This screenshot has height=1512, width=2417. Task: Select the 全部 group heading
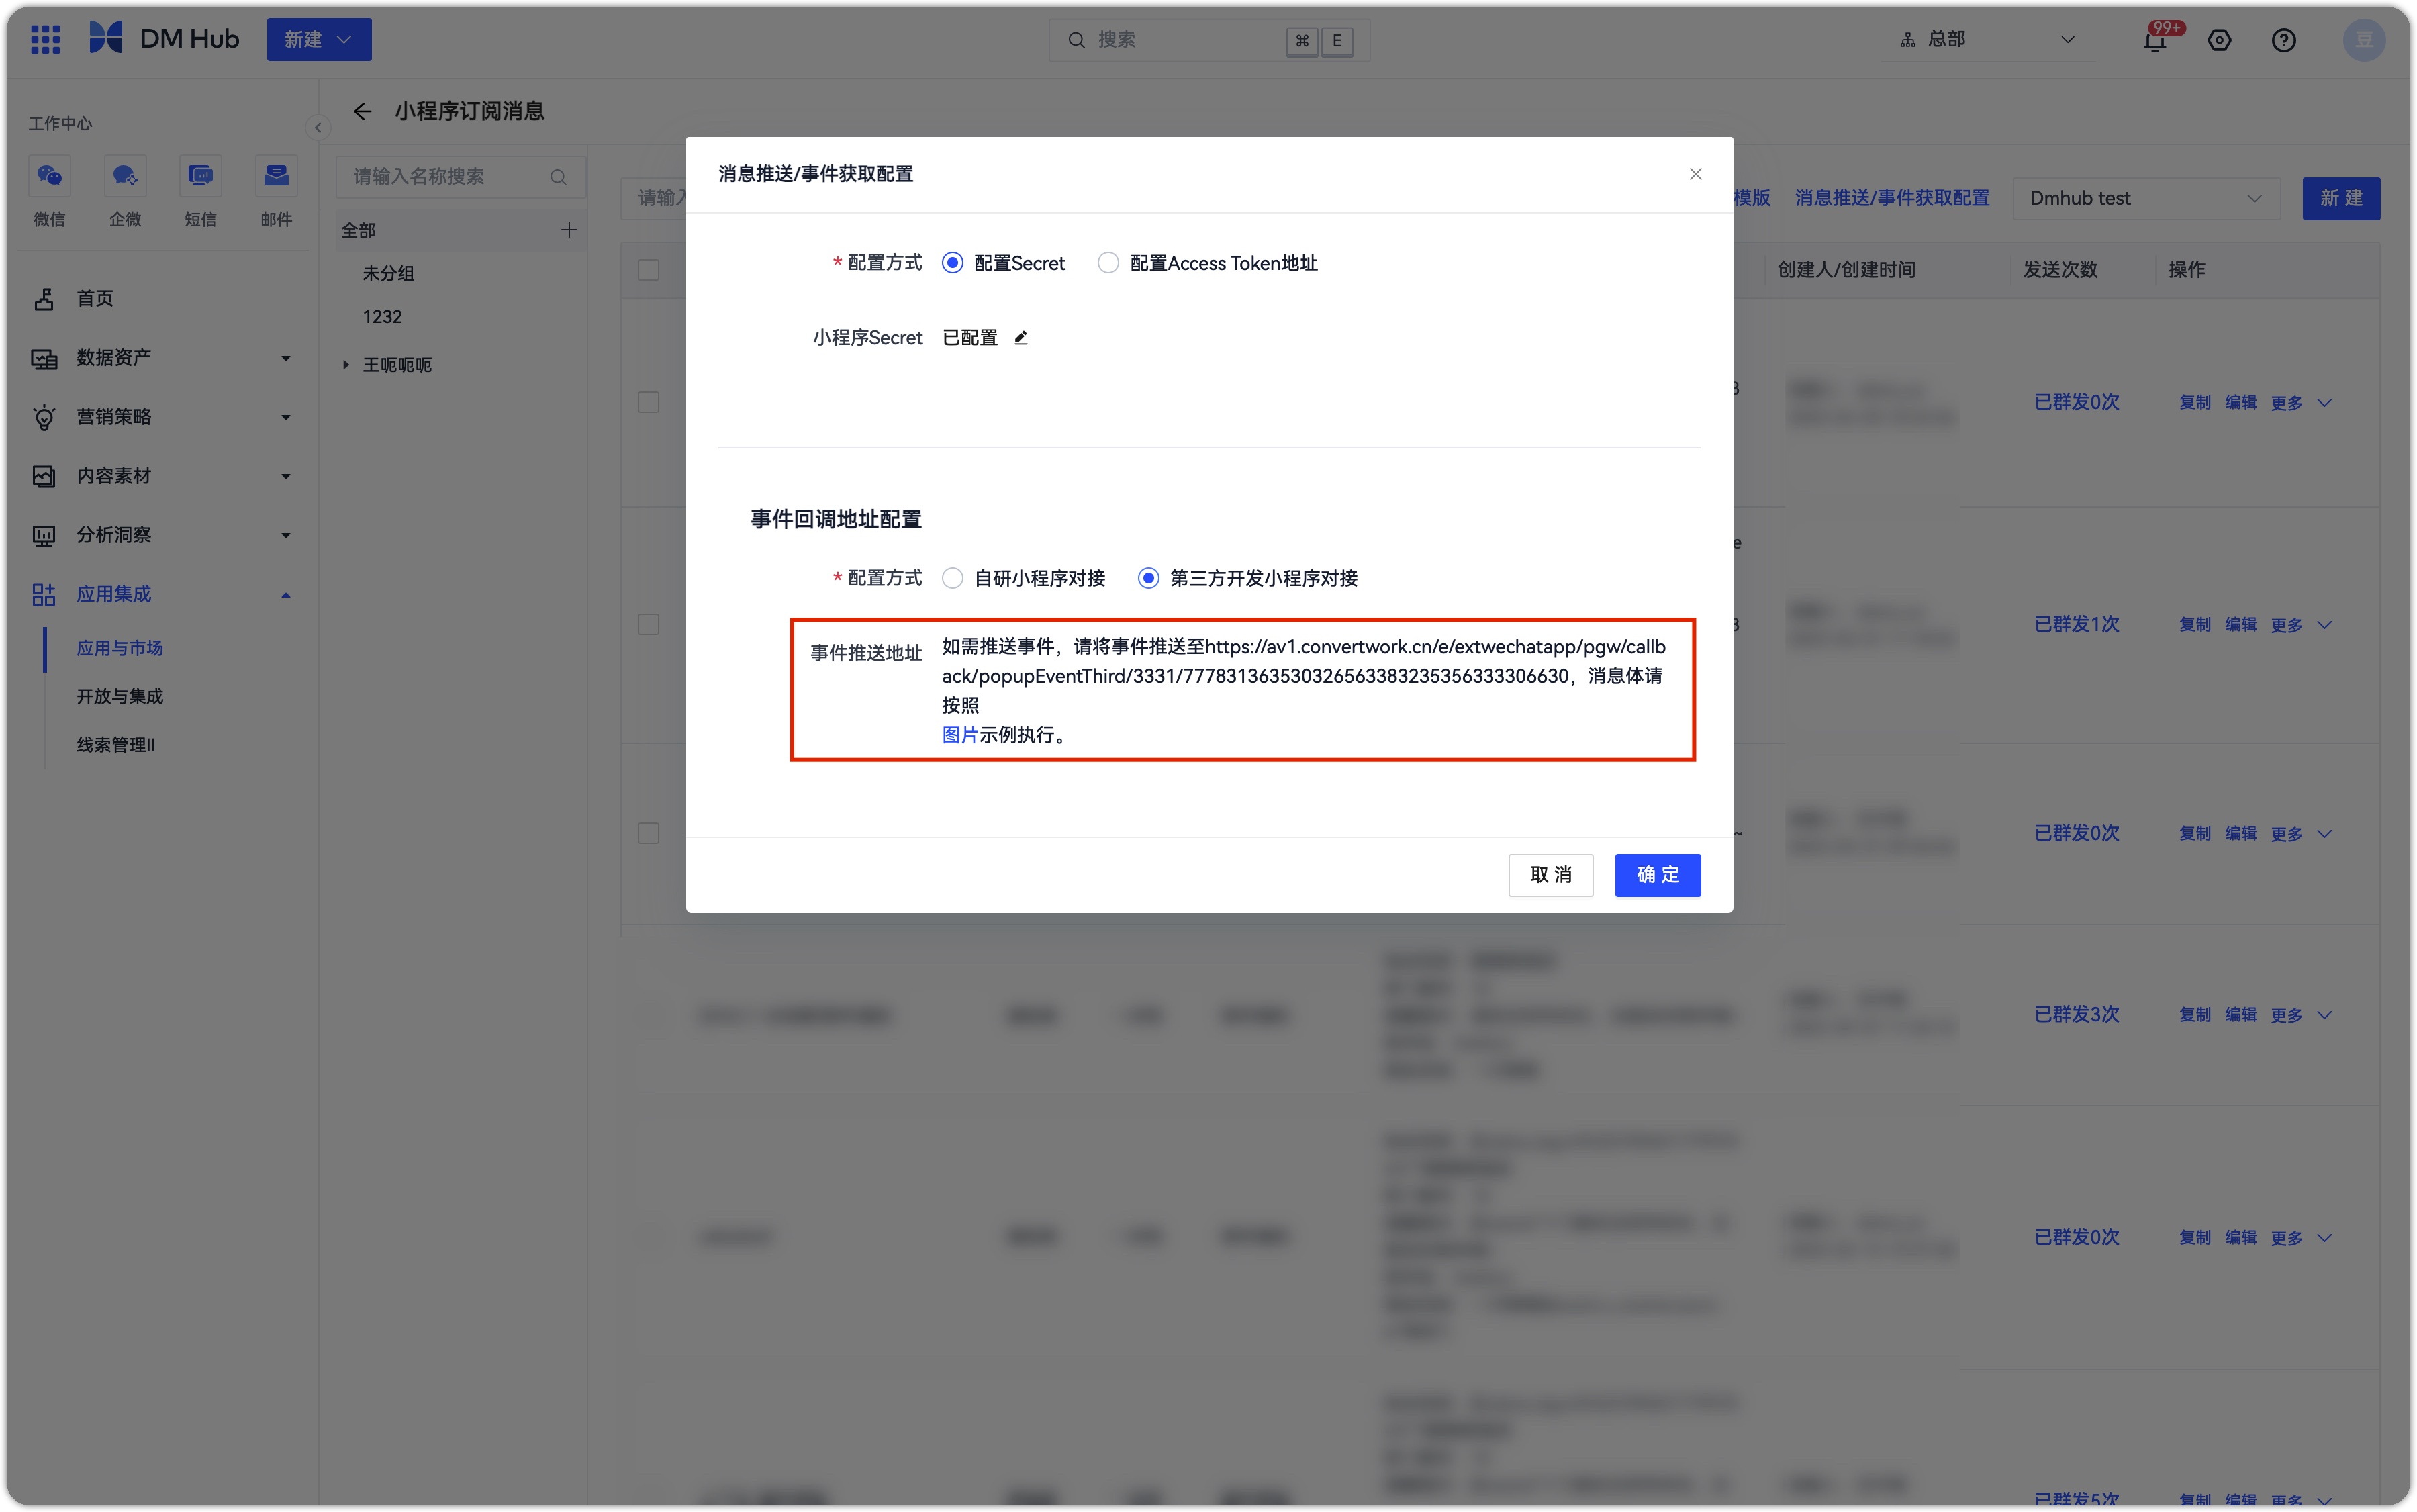pos(358,230)
